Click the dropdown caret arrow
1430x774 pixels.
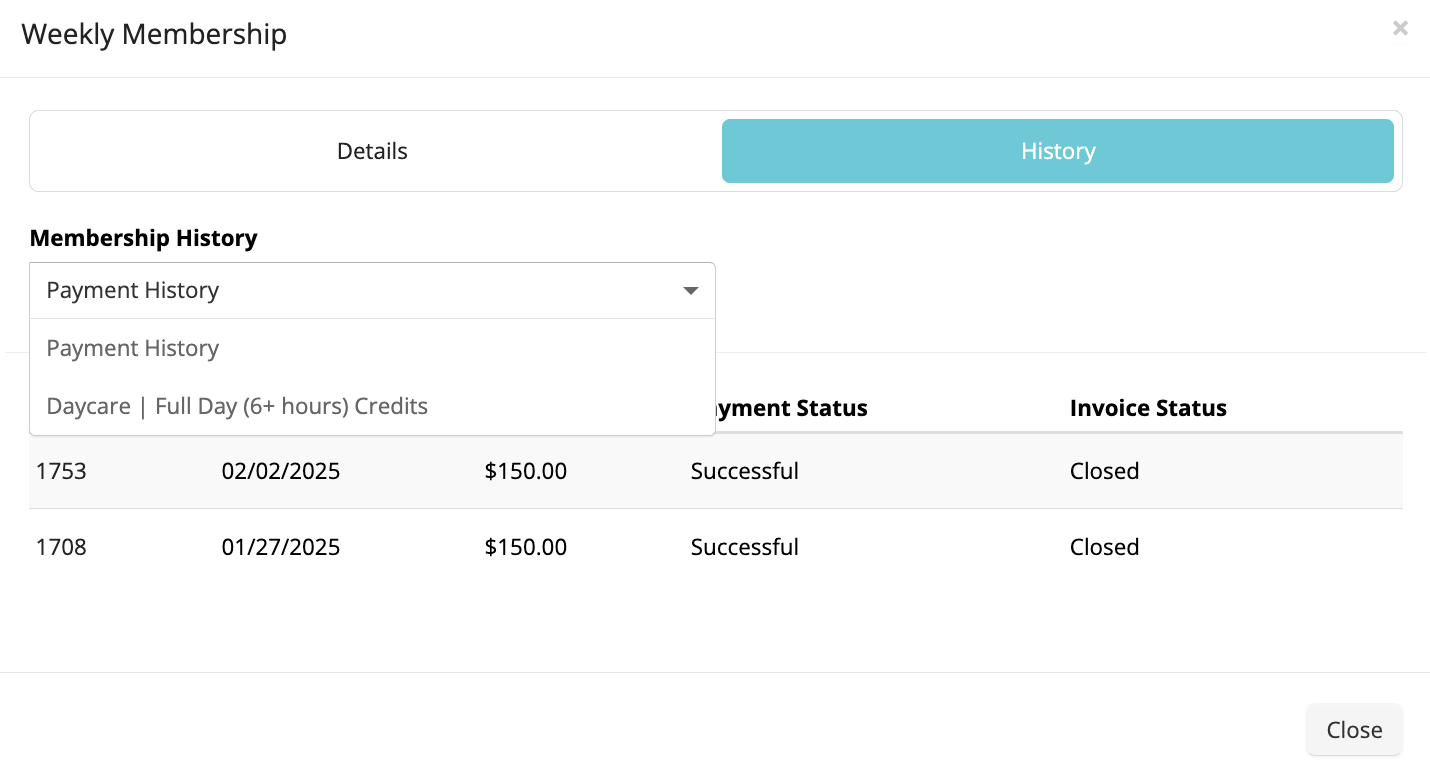(x=690, y=291)
